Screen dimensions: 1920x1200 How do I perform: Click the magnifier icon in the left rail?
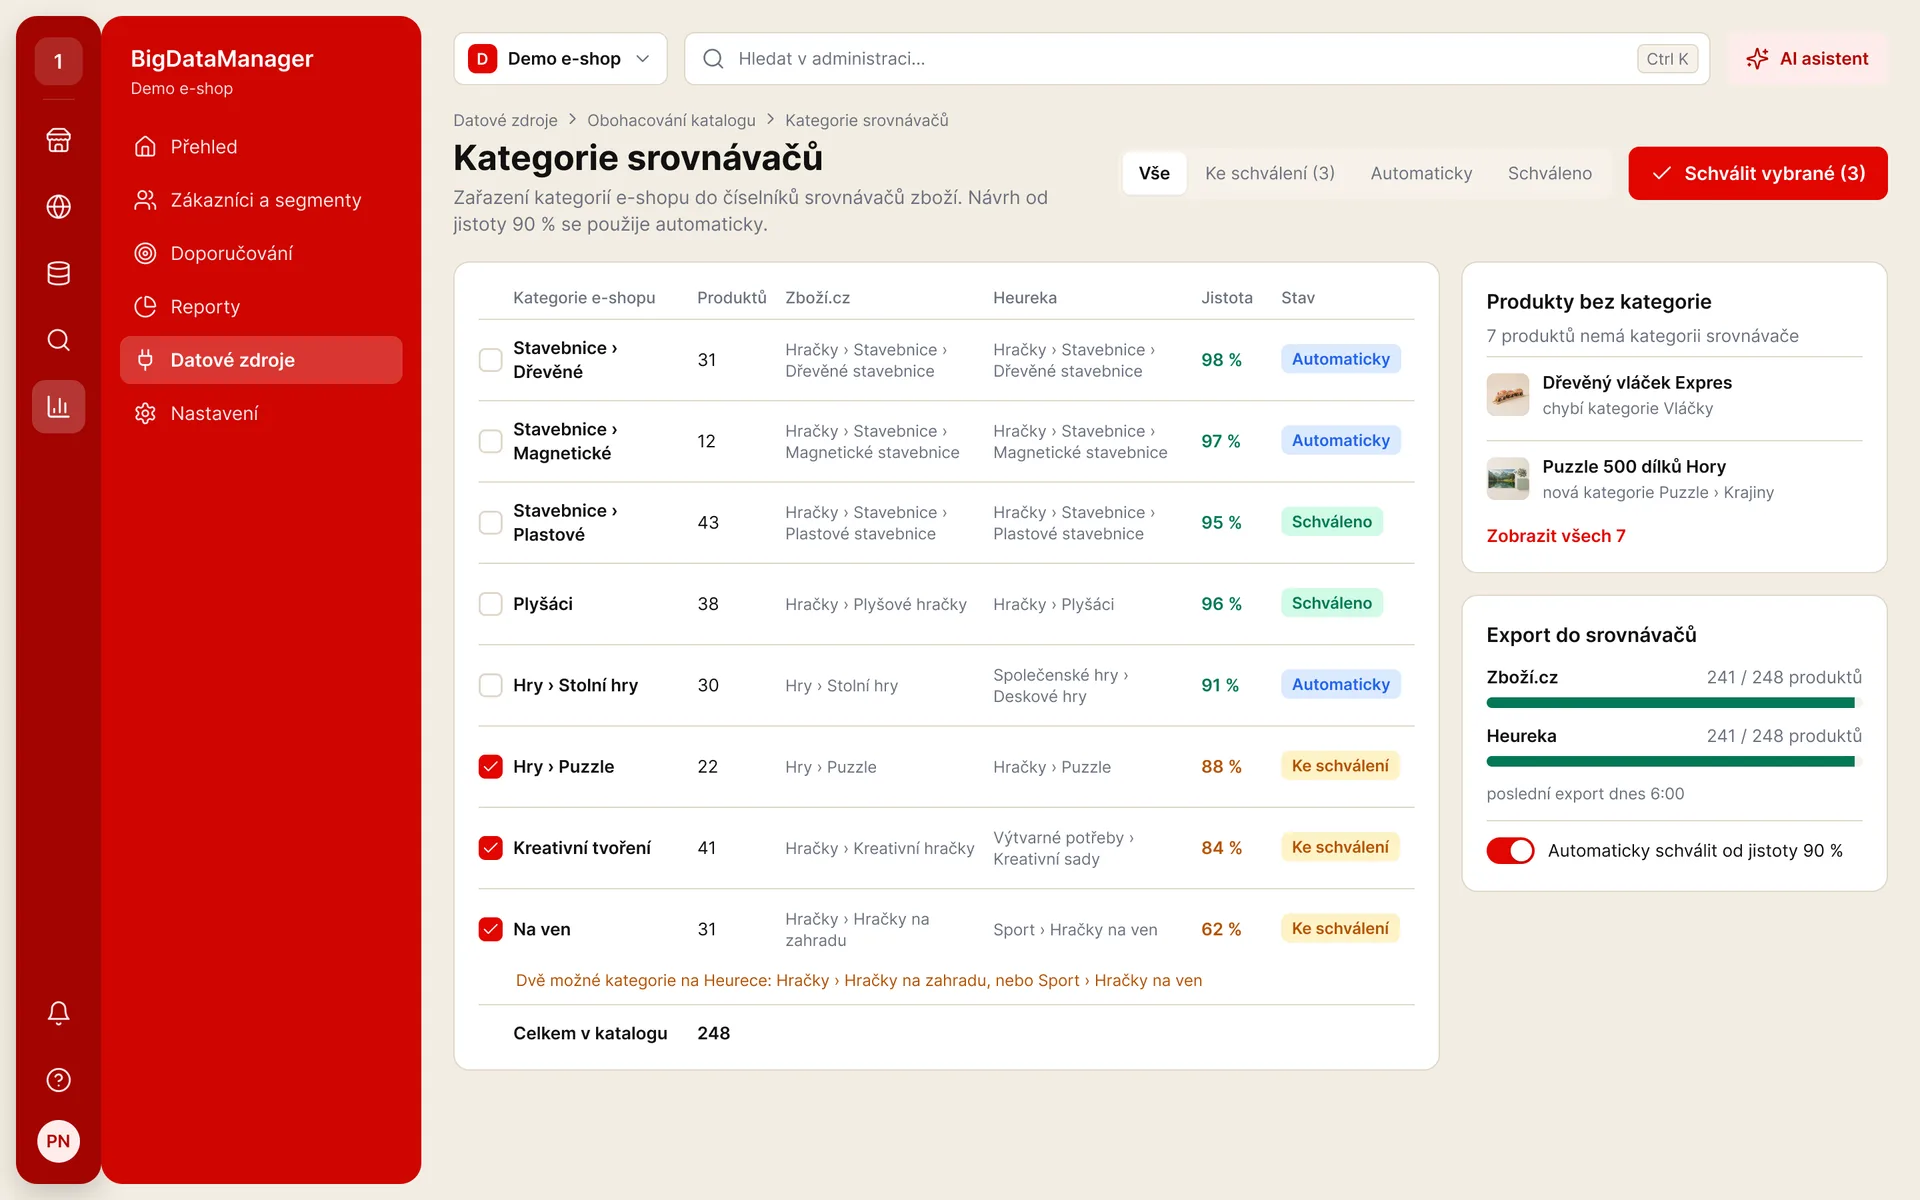58,340
